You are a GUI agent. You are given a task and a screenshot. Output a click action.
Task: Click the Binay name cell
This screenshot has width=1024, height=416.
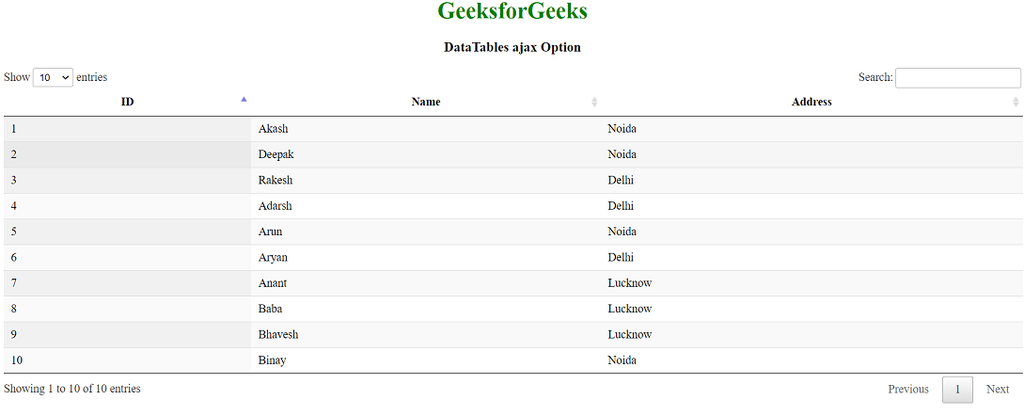point(272,360)
